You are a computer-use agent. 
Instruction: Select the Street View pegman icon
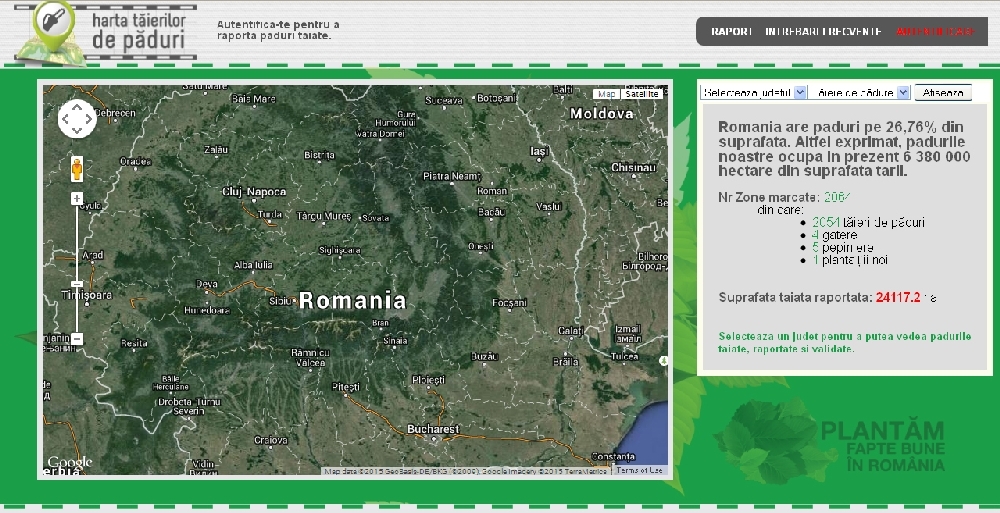[x=77, y=169]
